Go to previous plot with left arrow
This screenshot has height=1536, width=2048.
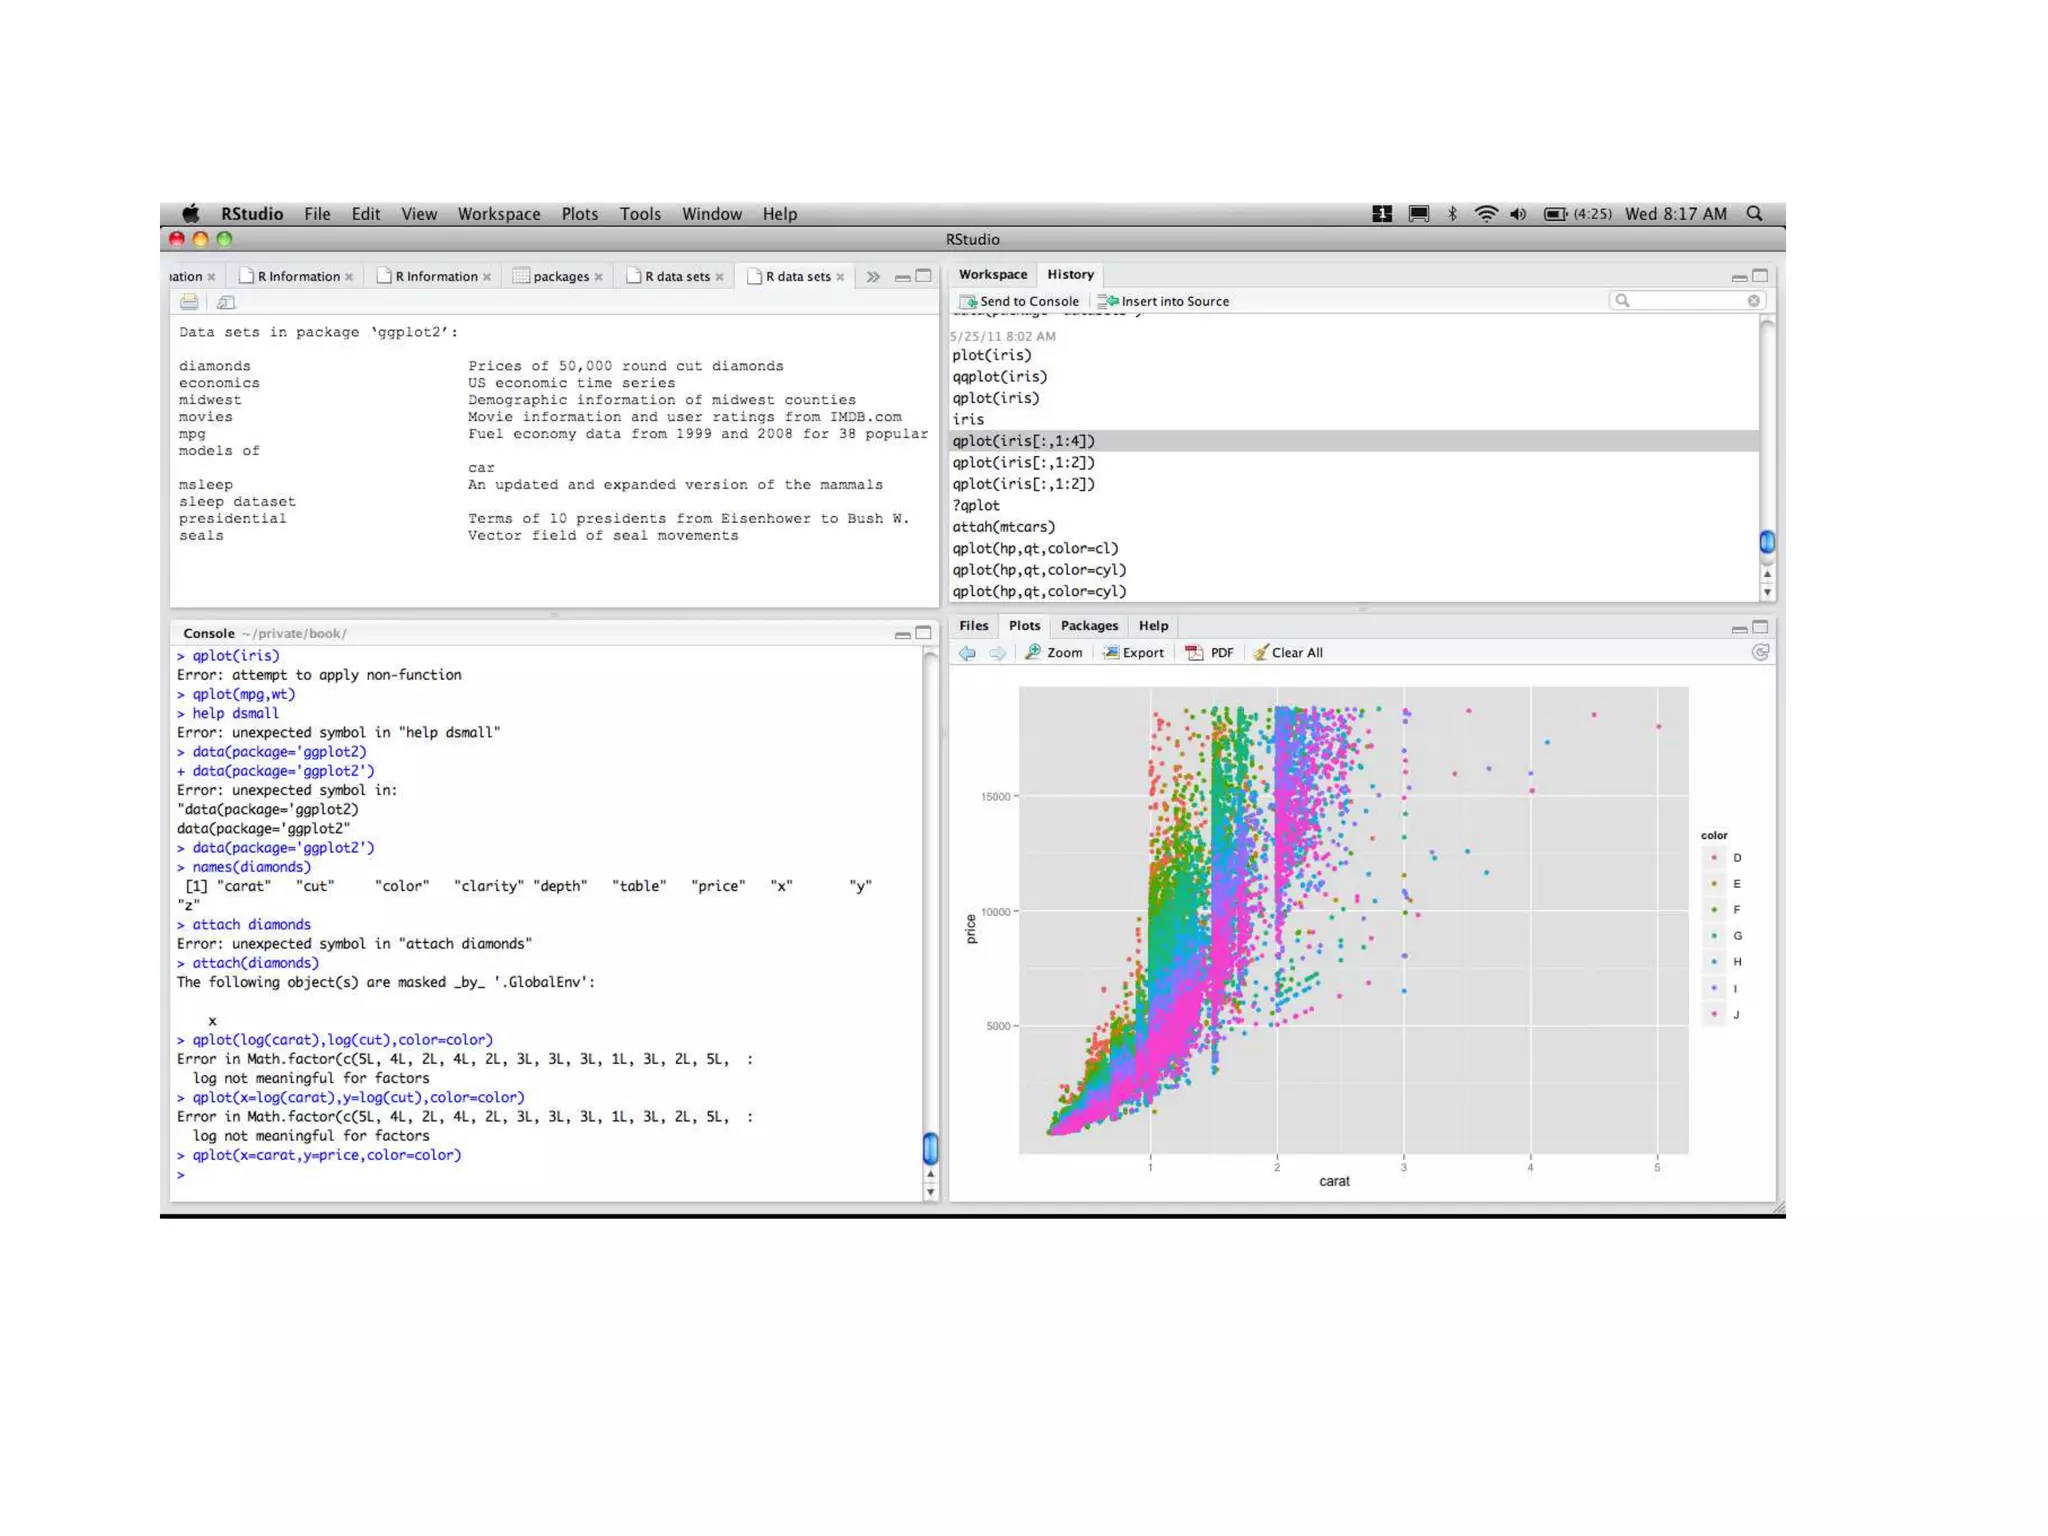pyautogui.click(x=967, y=653)
